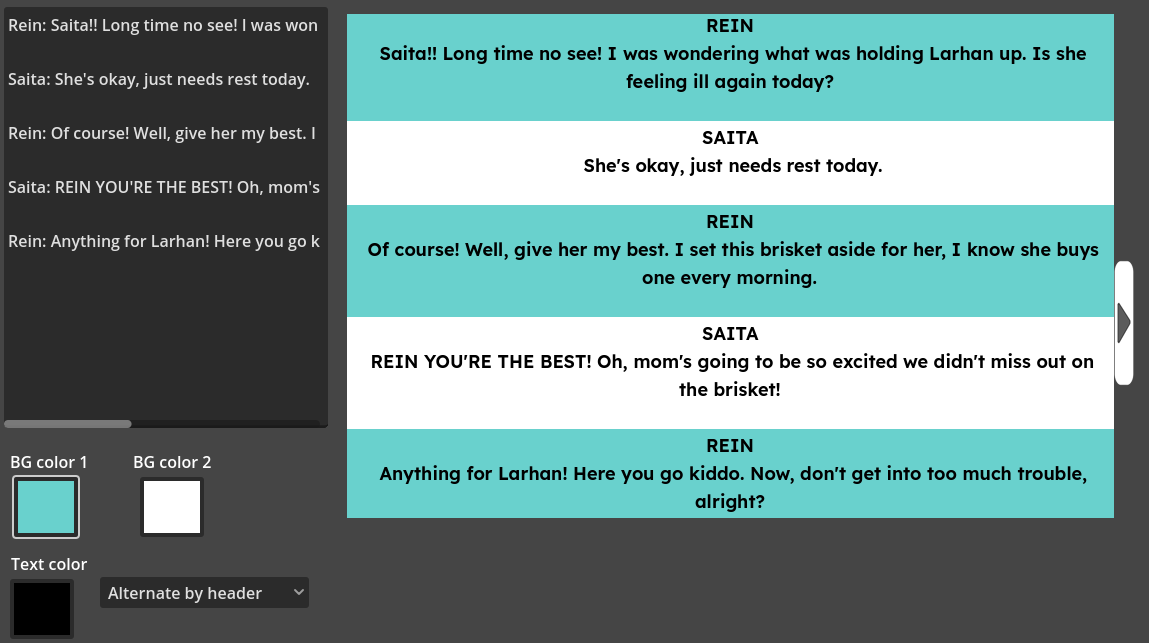Select the SAITA 'just needs rest' preview block
This screenshot has height=643, width=1149.
point(730,163)
